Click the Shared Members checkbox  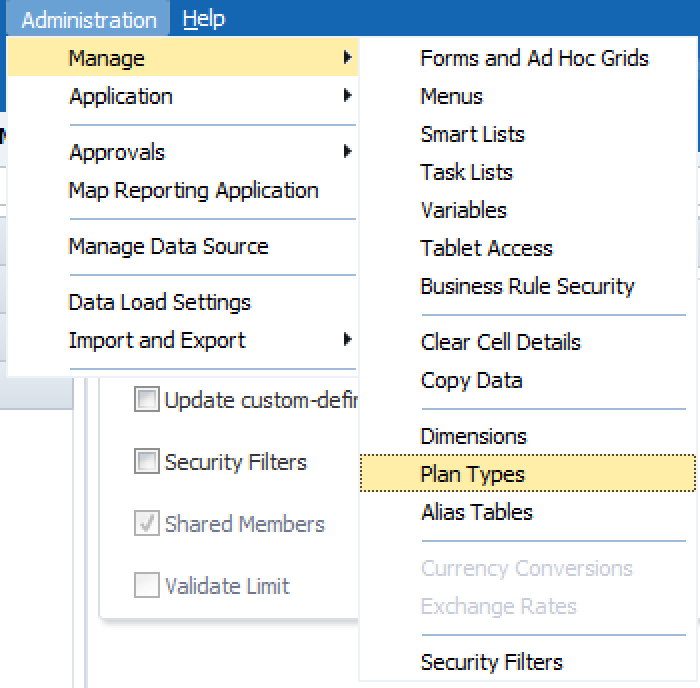(147, 524)
